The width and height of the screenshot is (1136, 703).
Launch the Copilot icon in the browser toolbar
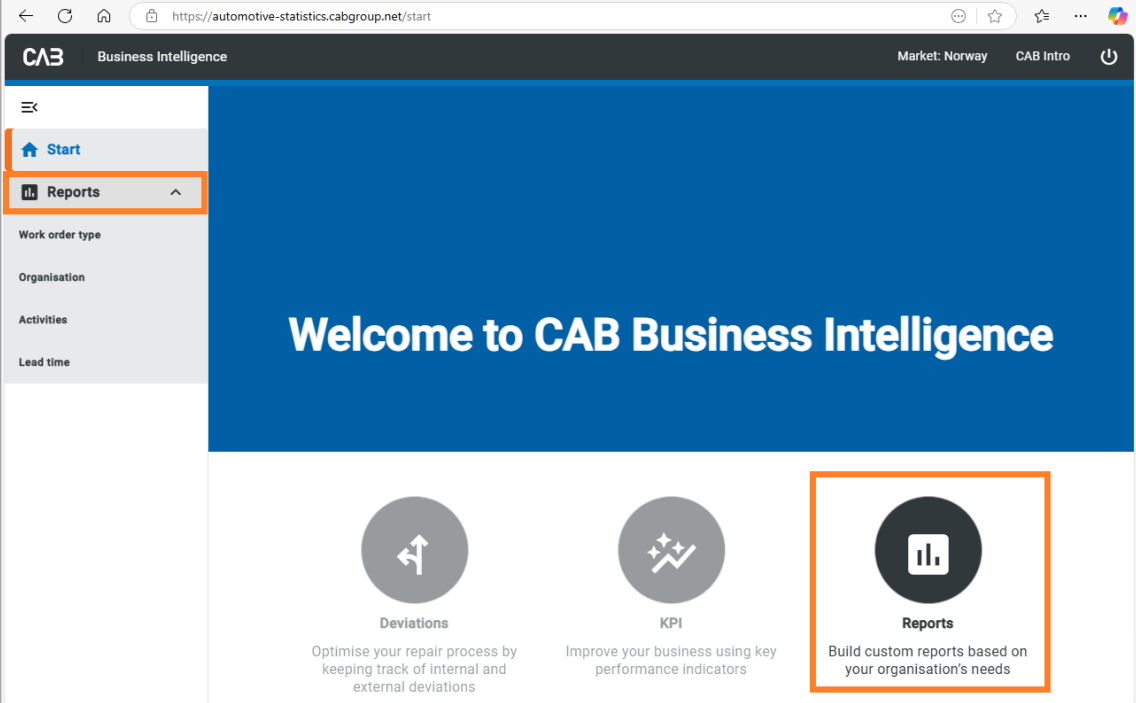[x=1117, y=15]
